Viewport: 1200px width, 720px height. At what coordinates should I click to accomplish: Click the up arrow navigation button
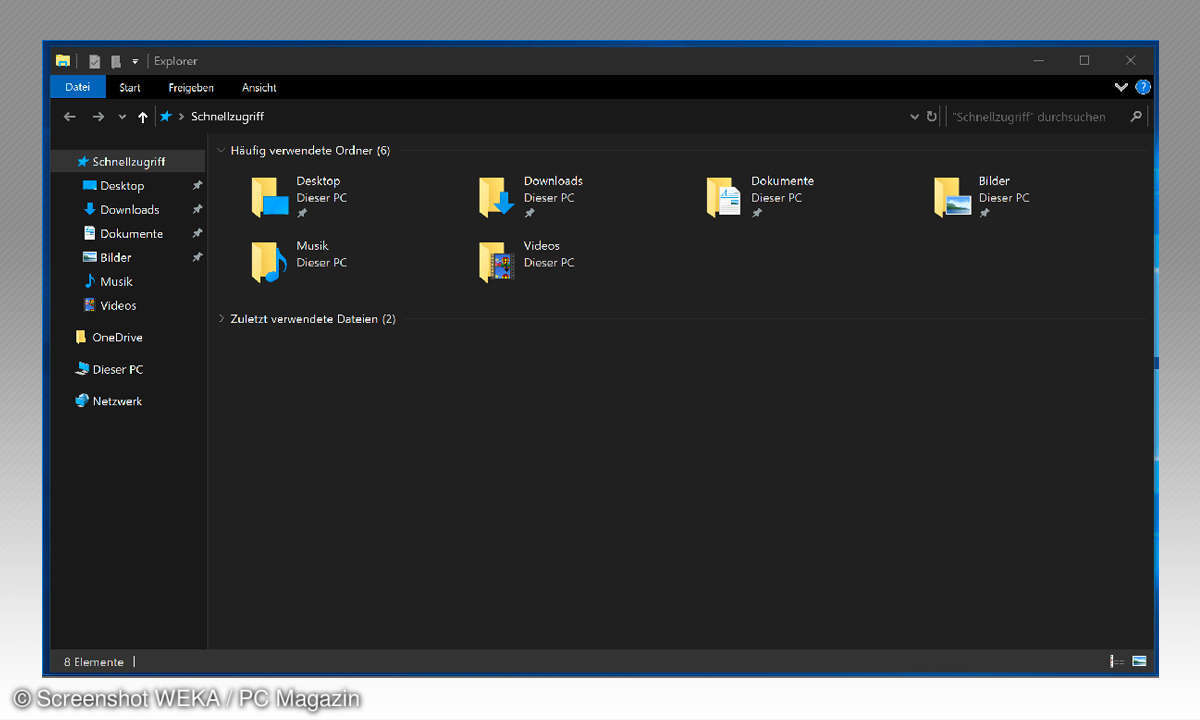143,117
